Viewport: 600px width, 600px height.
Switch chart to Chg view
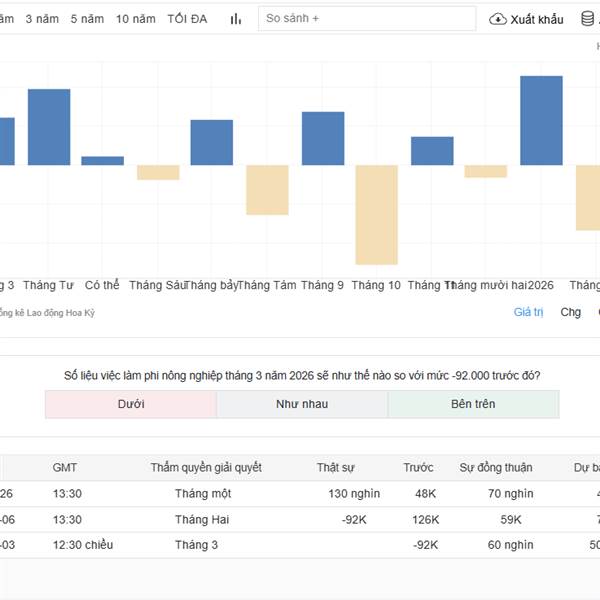pos(570,312)
